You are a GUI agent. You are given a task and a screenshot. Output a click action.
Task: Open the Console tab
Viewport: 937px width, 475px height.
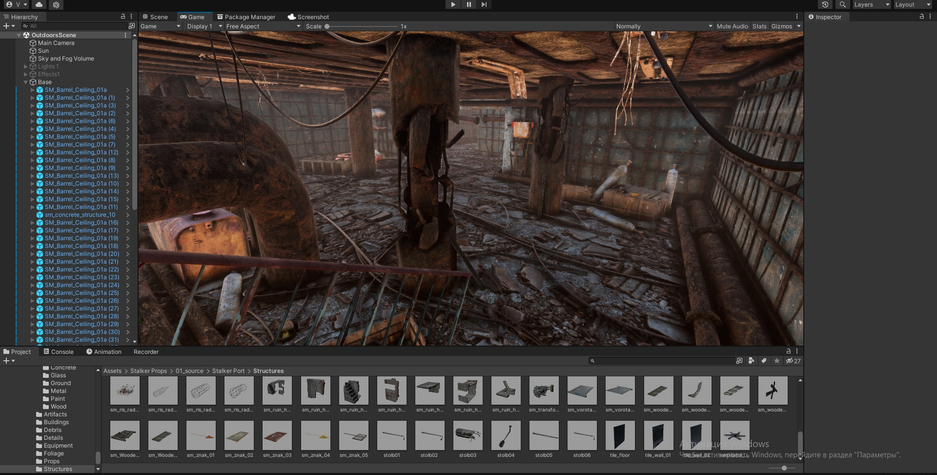point(62,352)
